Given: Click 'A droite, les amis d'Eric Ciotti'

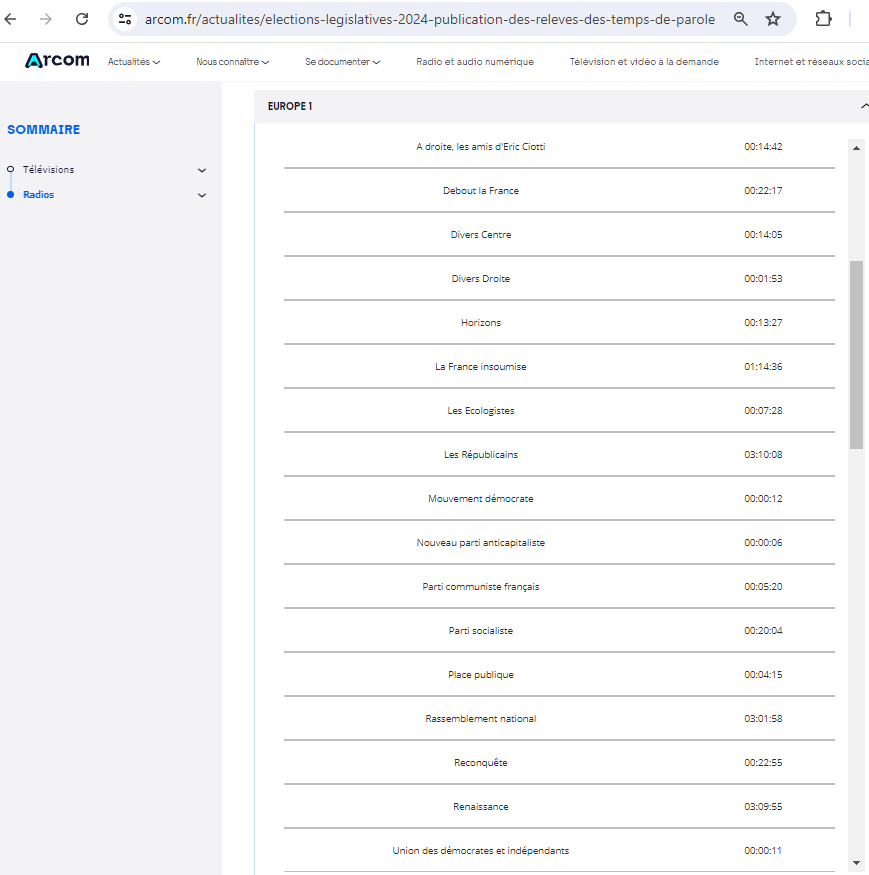Looking at the screenshot, I should pyautogui.click(x=481, y=147).
